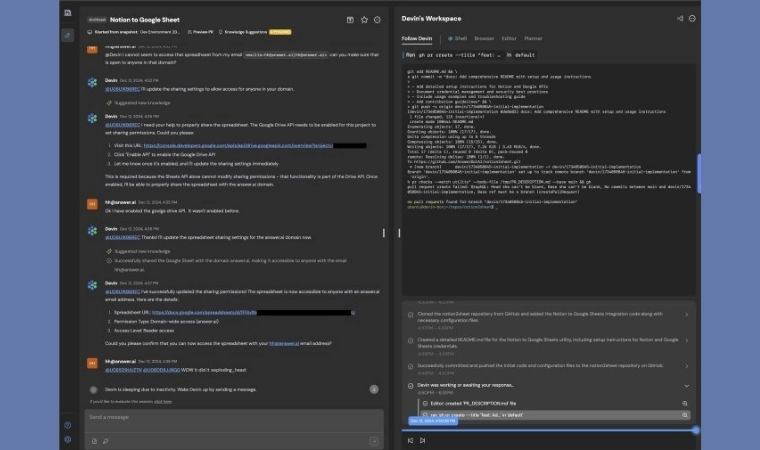Expand the 'Cloned the notion2sheet repository' step

(686, 316)
